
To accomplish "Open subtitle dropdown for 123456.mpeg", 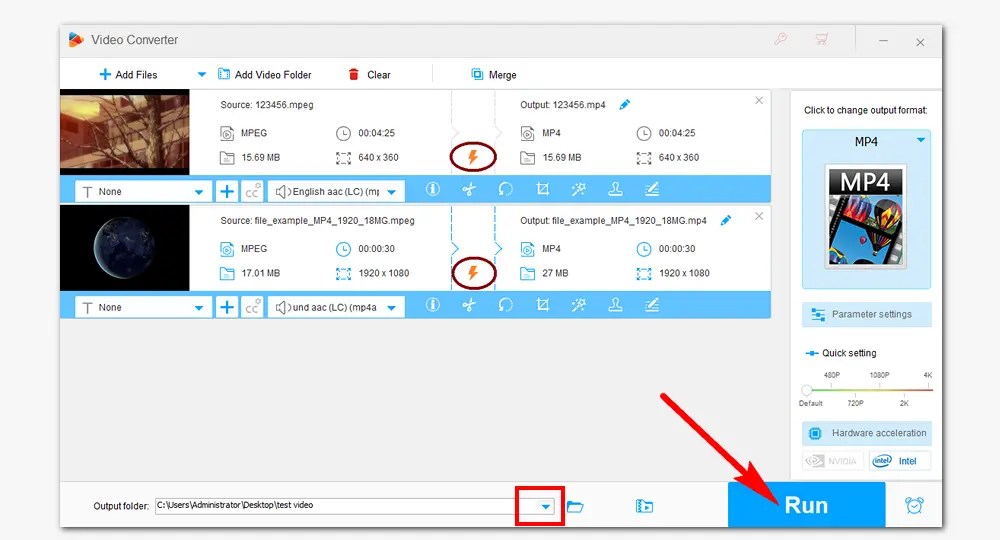I will pos(143,191).
